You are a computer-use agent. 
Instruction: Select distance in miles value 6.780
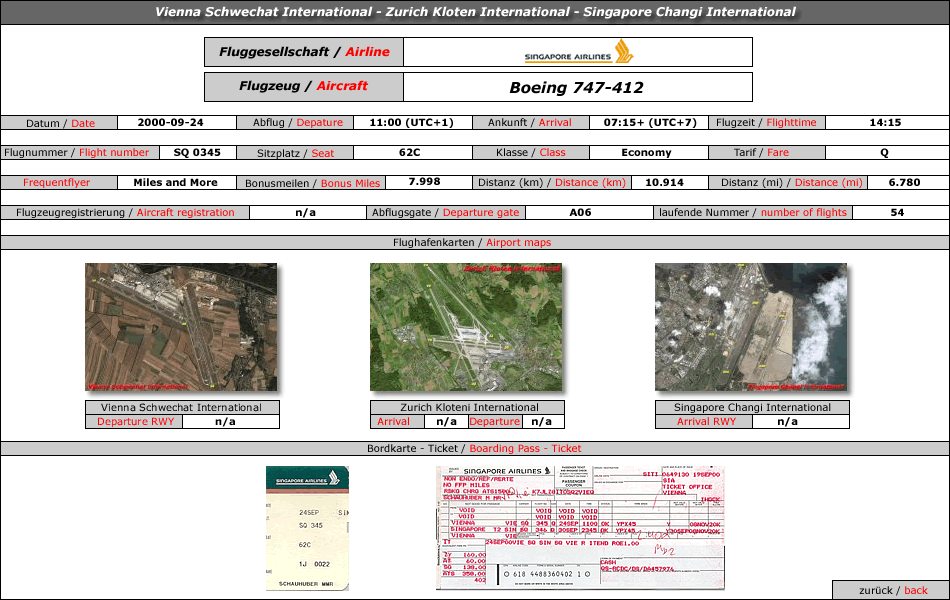coord(904,182)
